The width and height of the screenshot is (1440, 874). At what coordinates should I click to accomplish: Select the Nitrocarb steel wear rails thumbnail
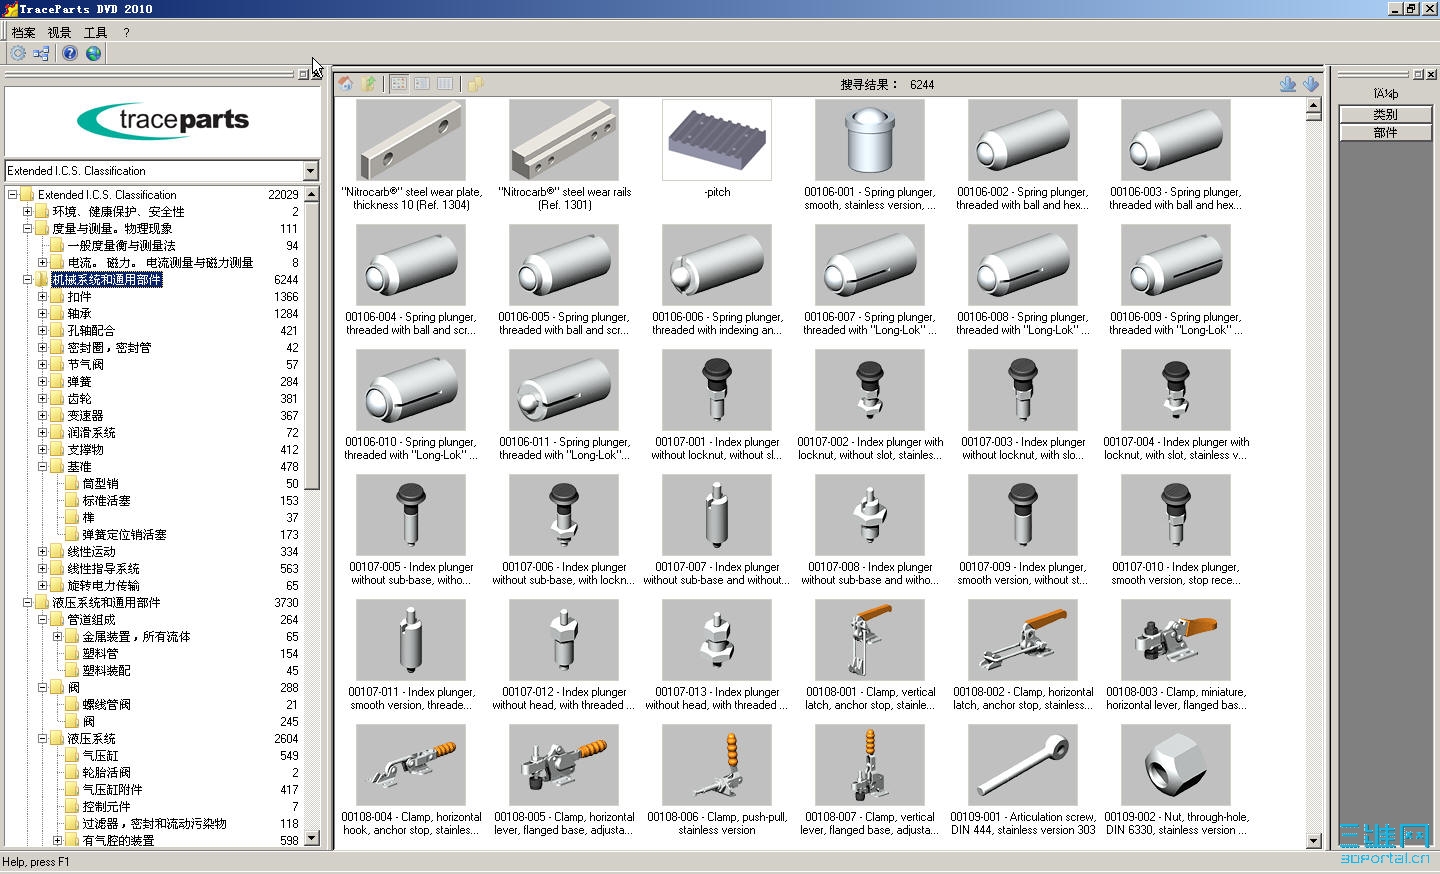click(x=564, y=140)
